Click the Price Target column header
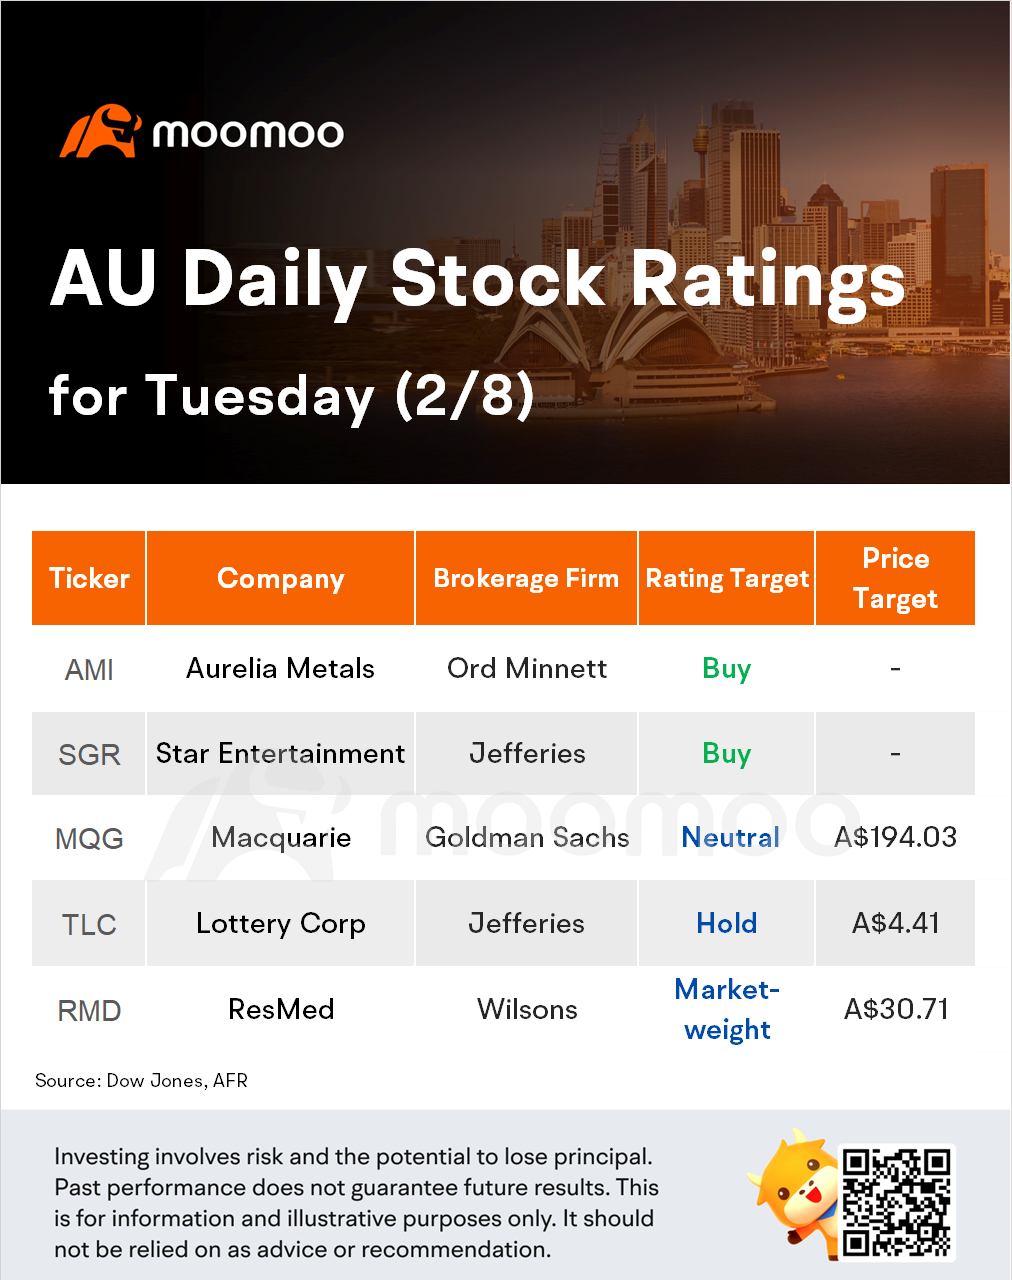1012x1280 pixels. click(895, 578)
